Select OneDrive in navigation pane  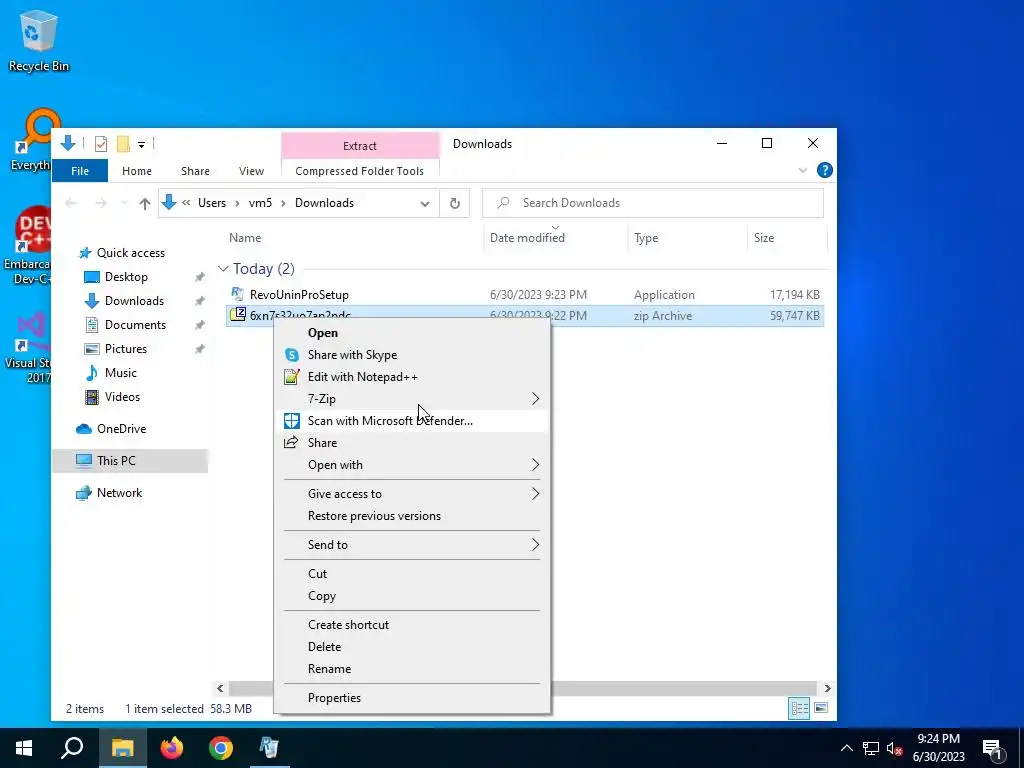click(121, 428)
